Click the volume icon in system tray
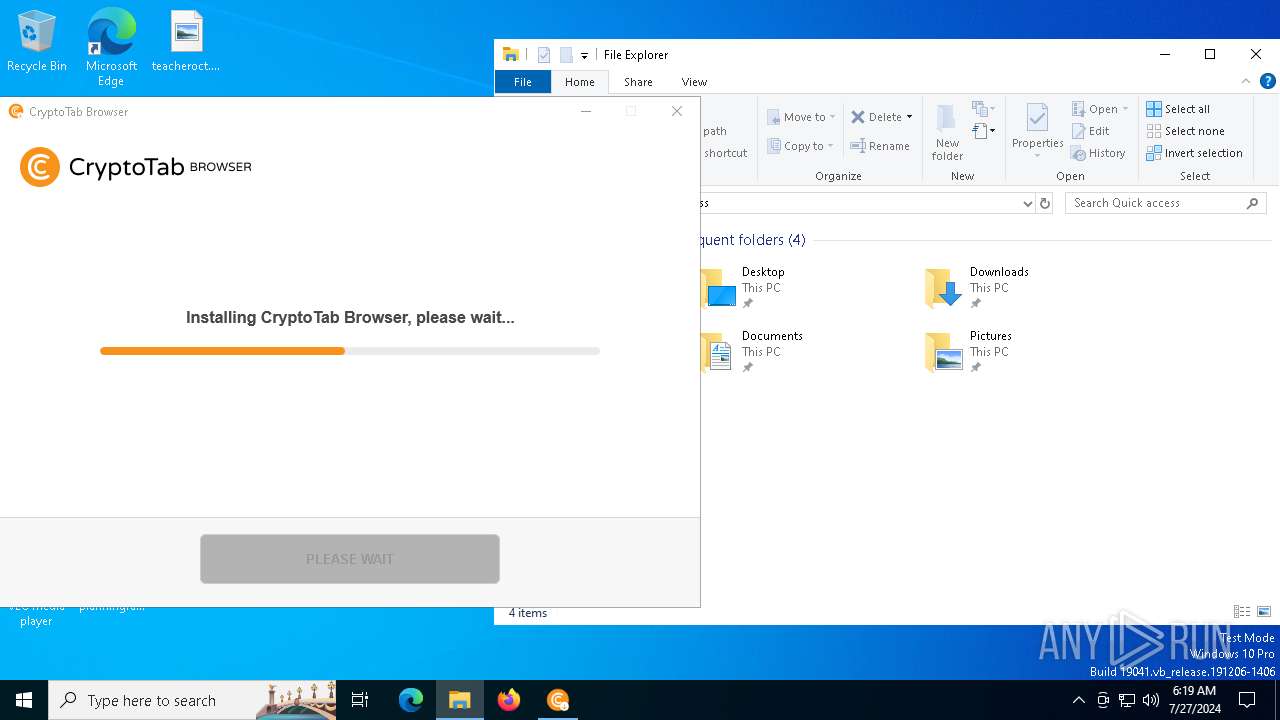 pos(1151,700)
